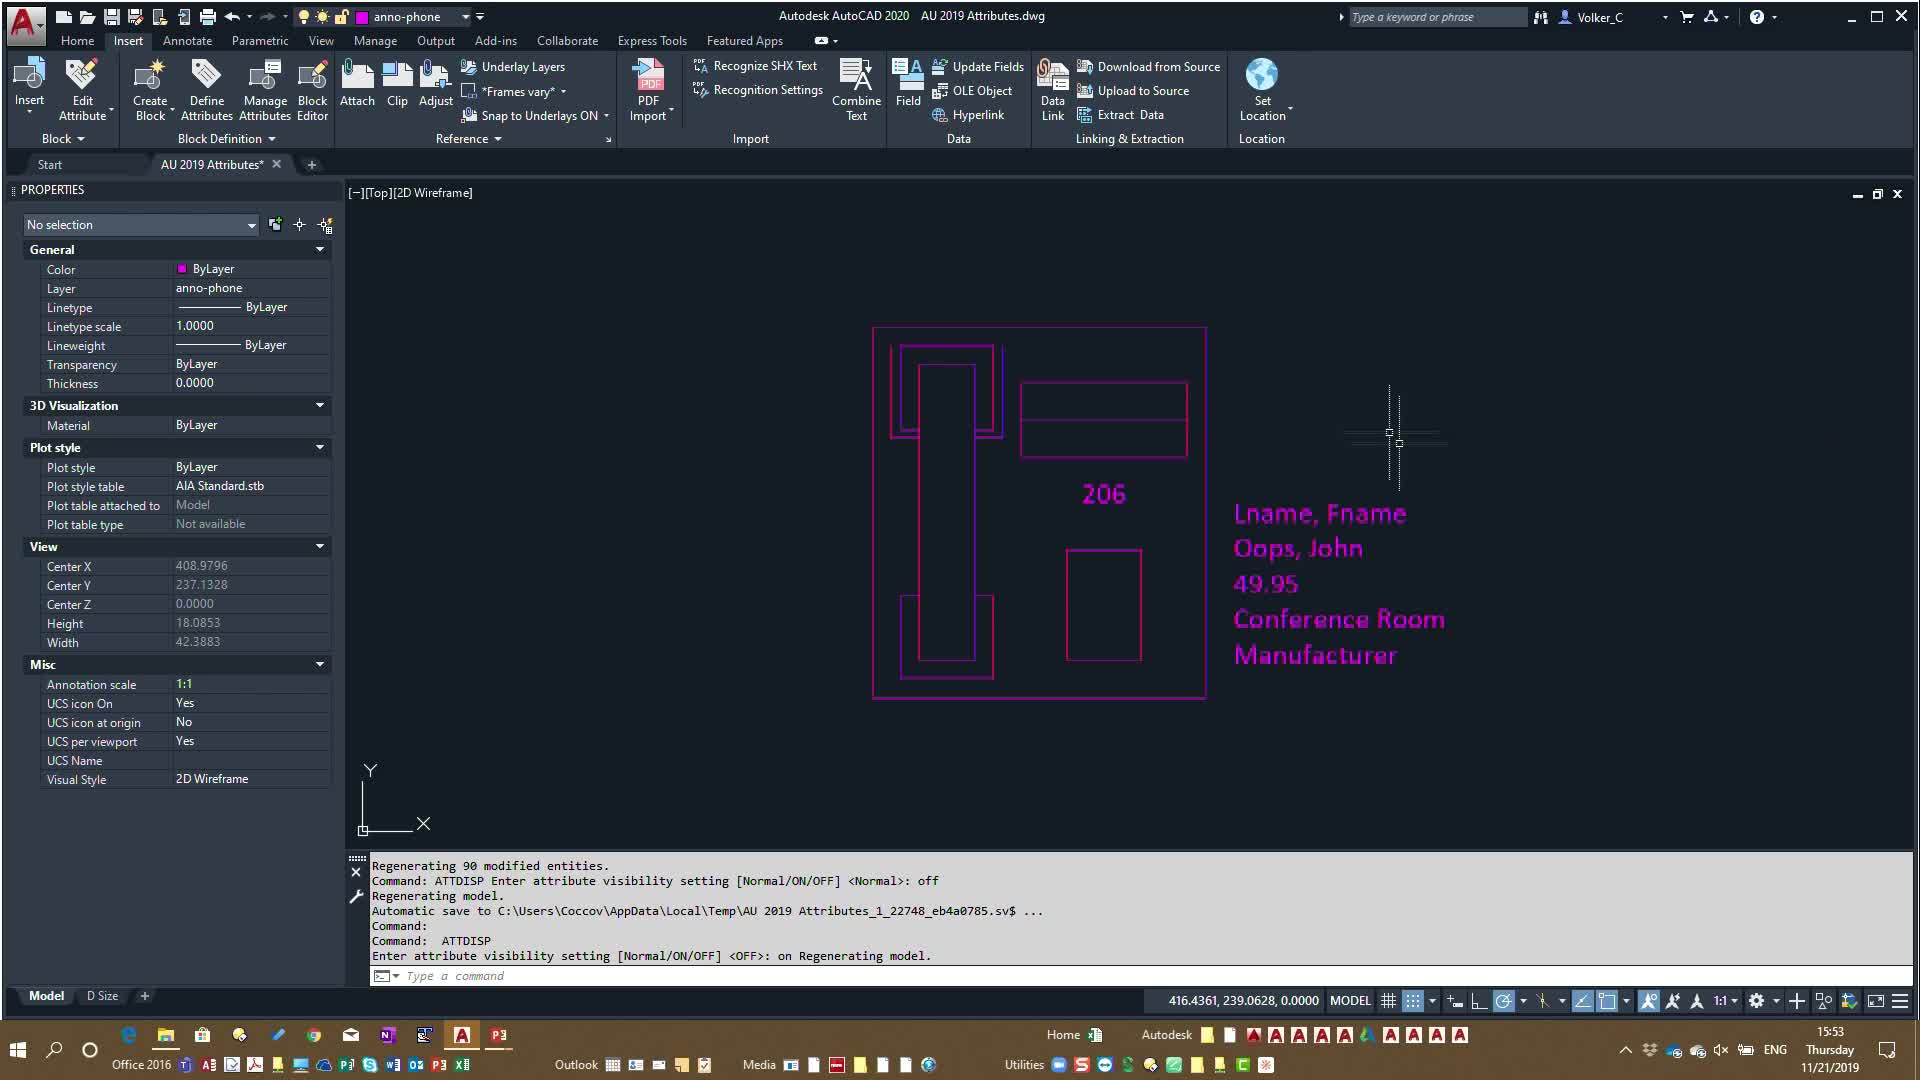Toggle the layer freeze sun icon for anno-phone

pyautogui.click(x=322, y=17)
